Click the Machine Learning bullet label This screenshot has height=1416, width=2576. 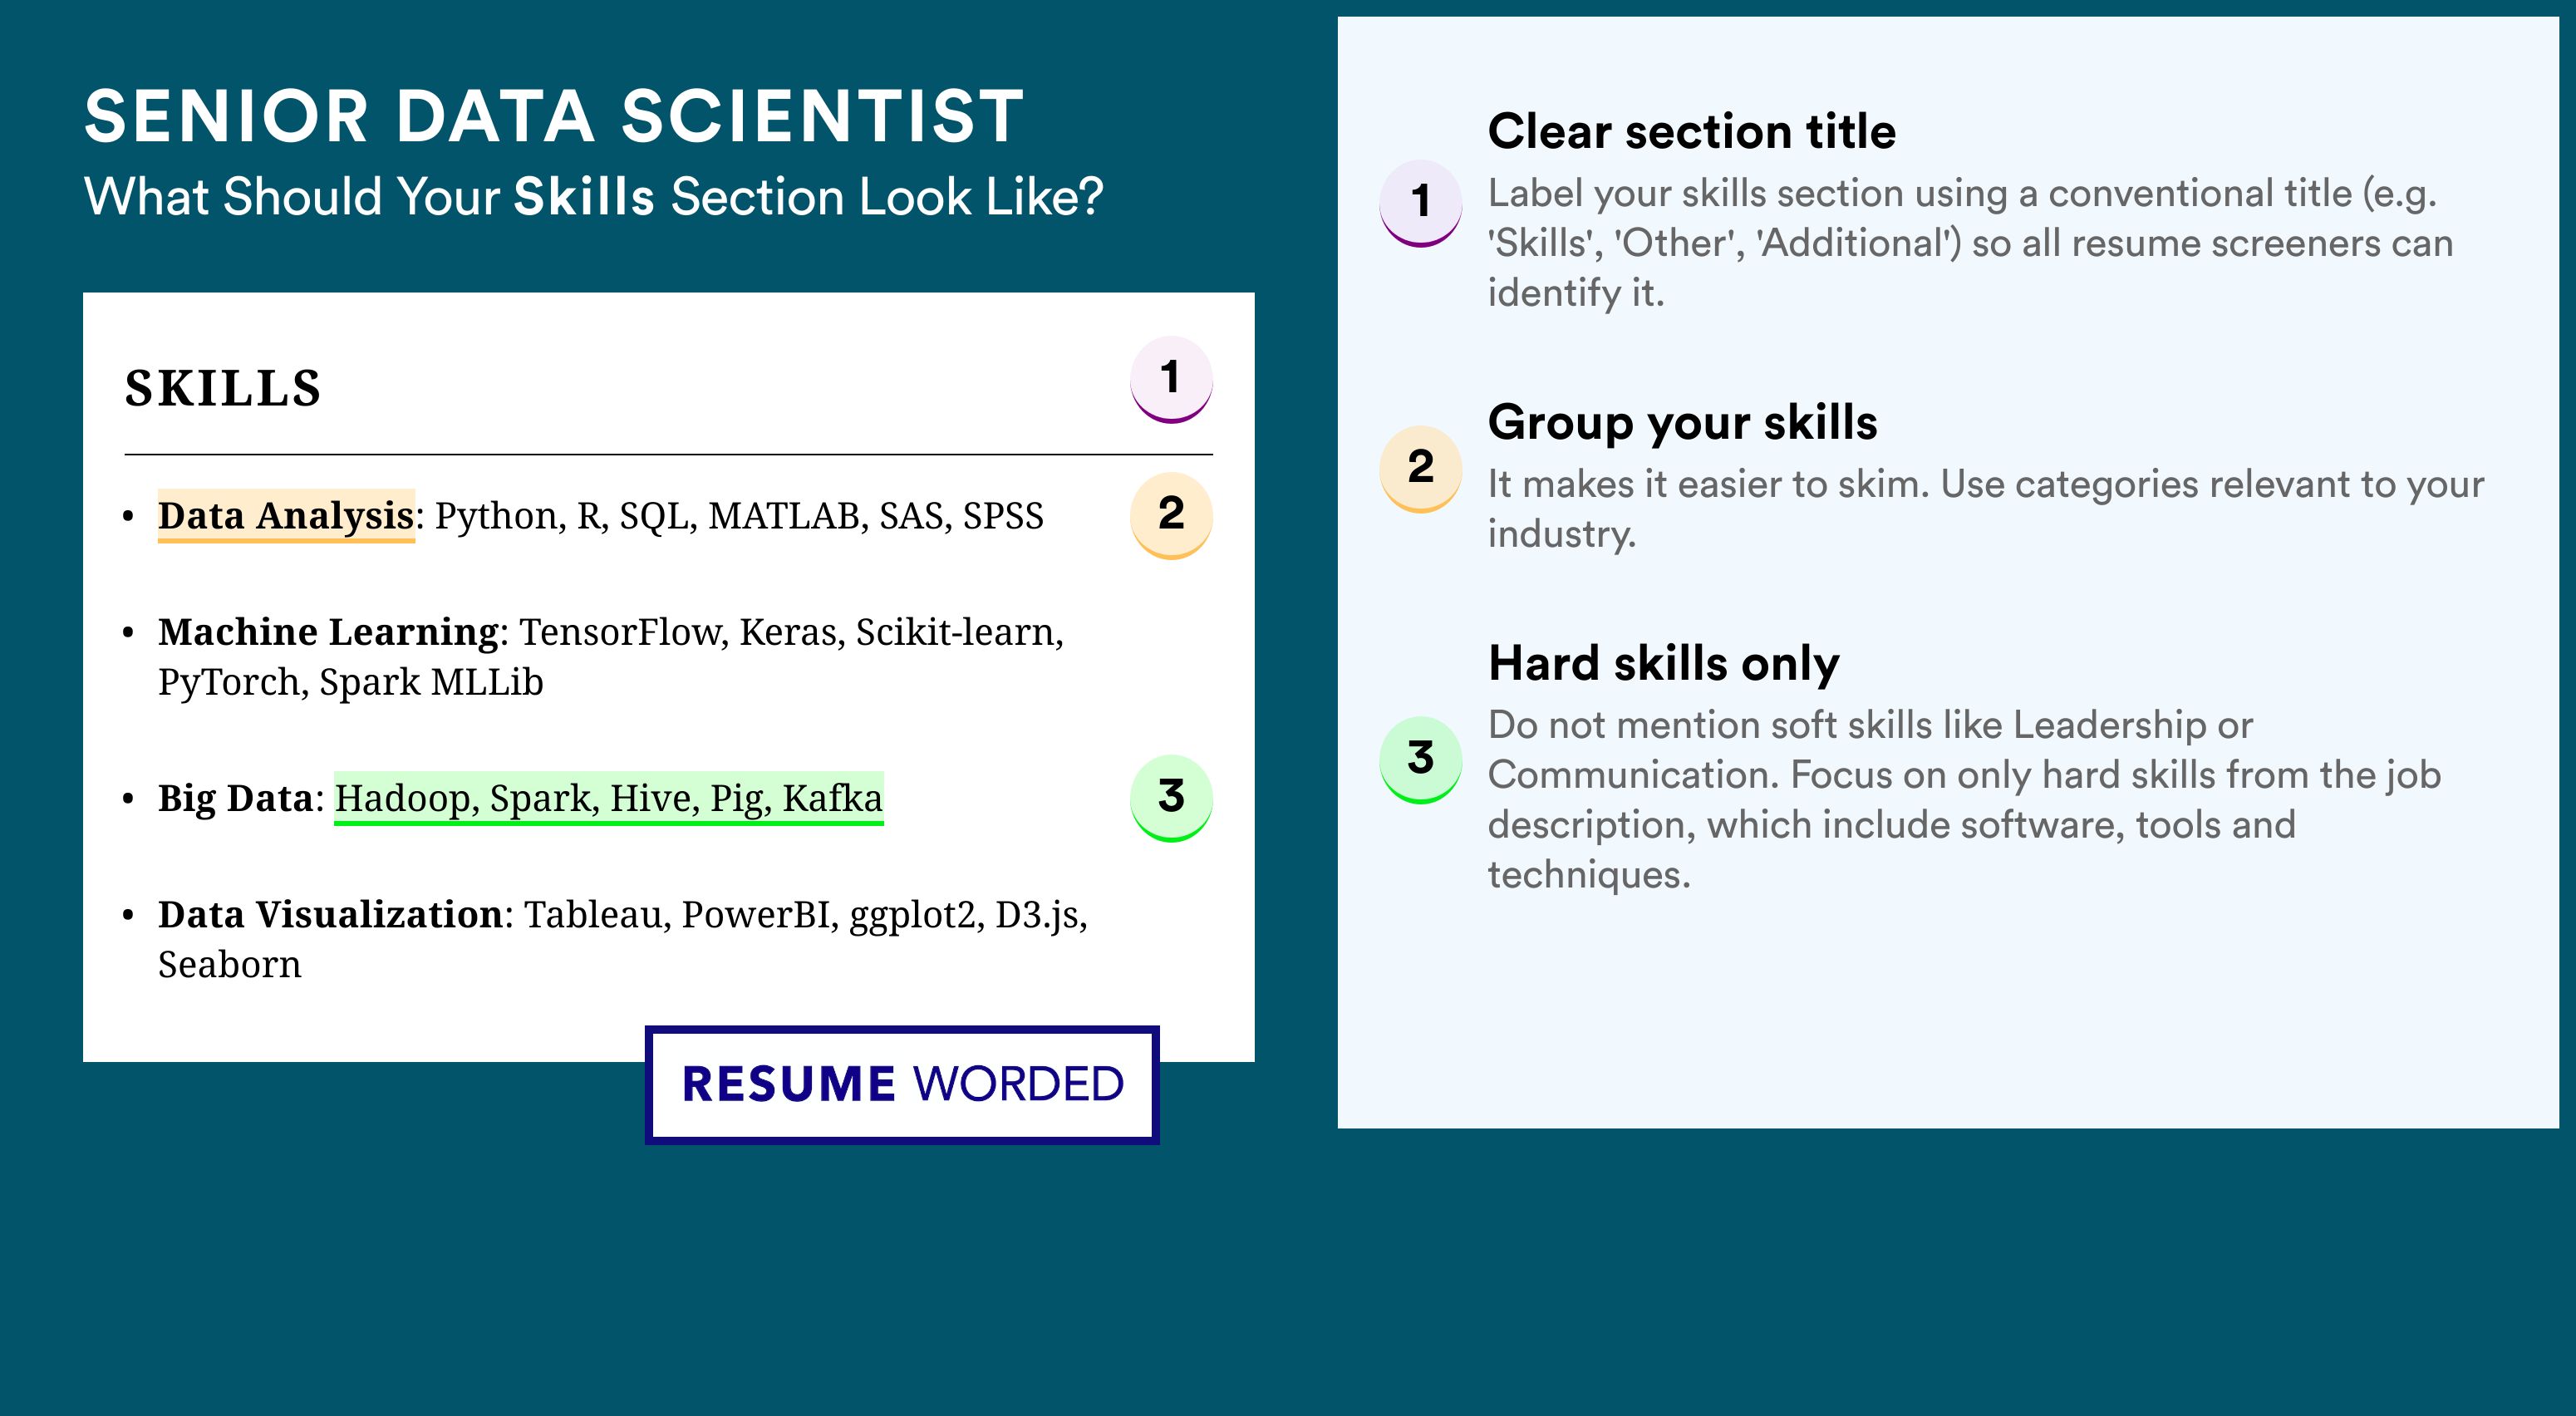(x=328, y=632)
